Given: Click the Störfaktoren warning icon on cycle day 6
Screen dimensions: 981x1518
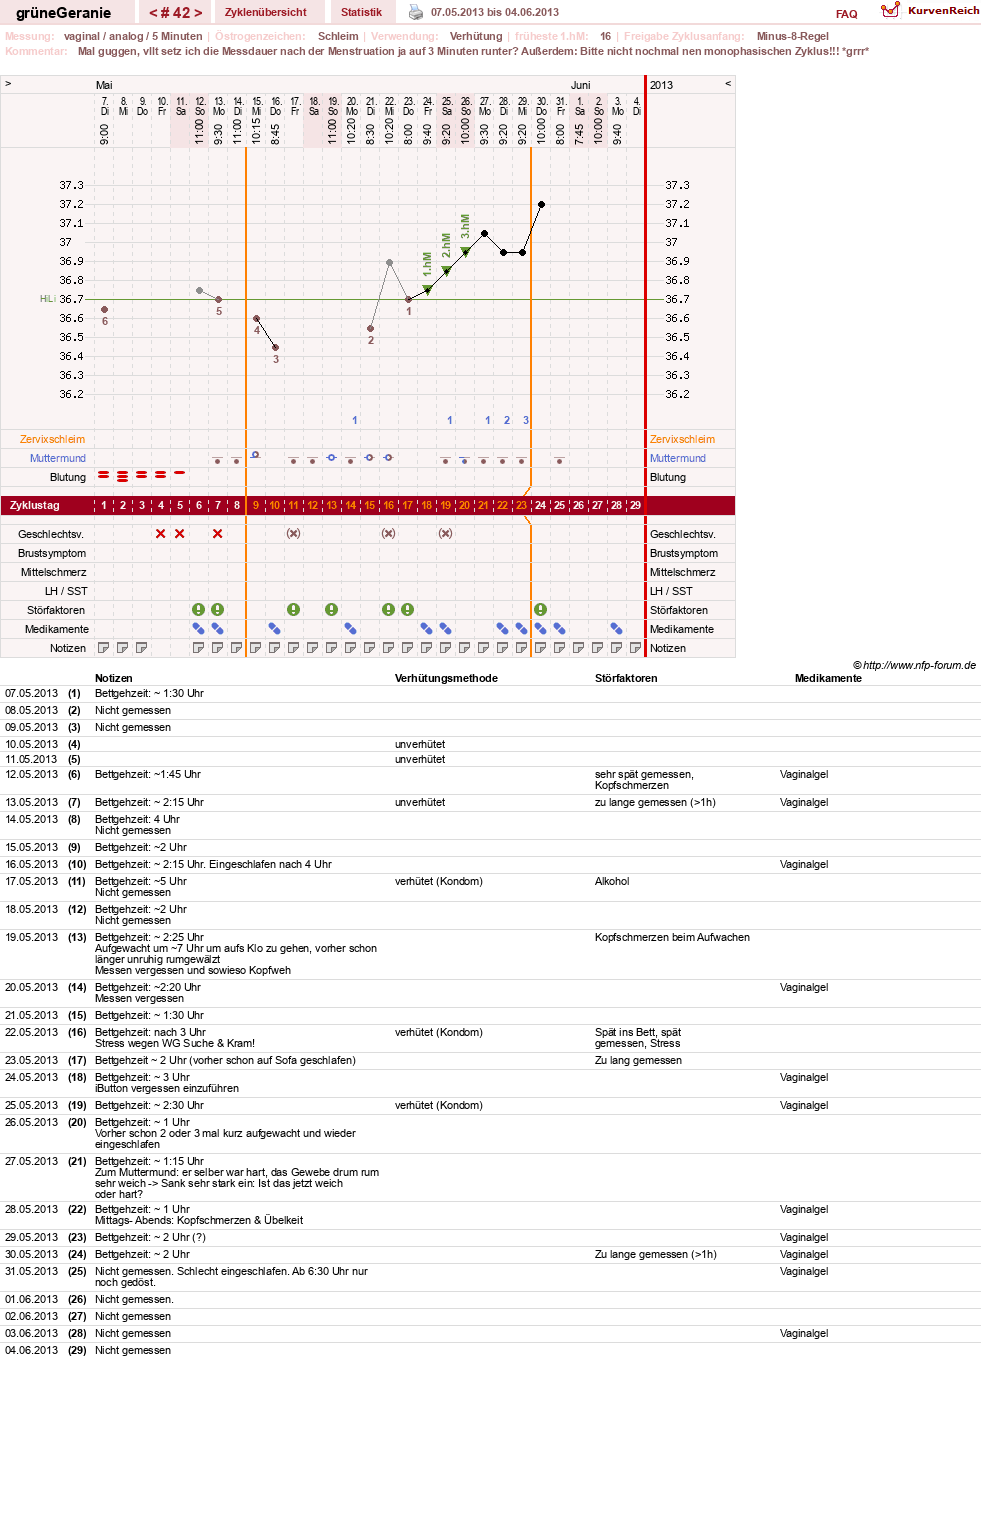Looking at the screenshot, I should [199, 610].
